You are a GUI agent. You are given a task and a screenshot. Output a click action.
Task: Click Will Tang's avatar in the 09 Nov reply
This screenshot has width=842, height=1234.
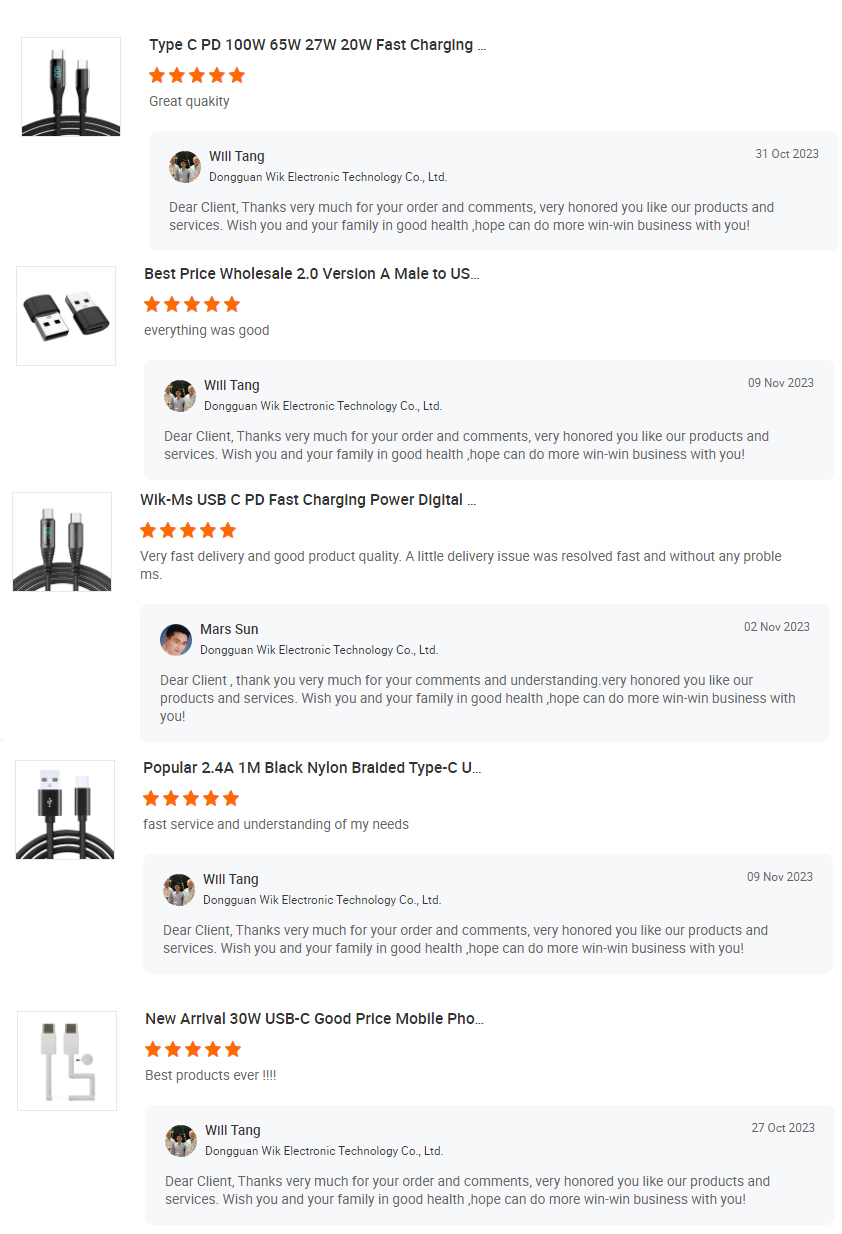pos(180,396)
